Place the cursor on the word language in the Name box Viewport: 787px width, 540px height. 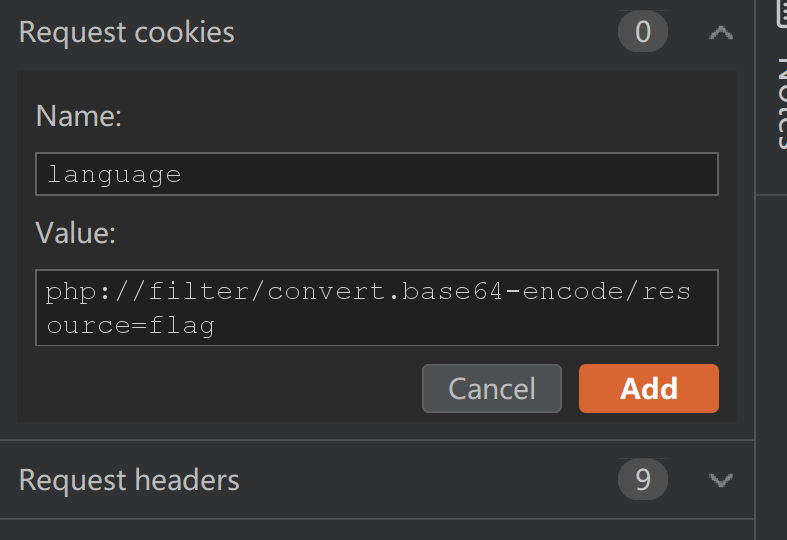point(114,175)
